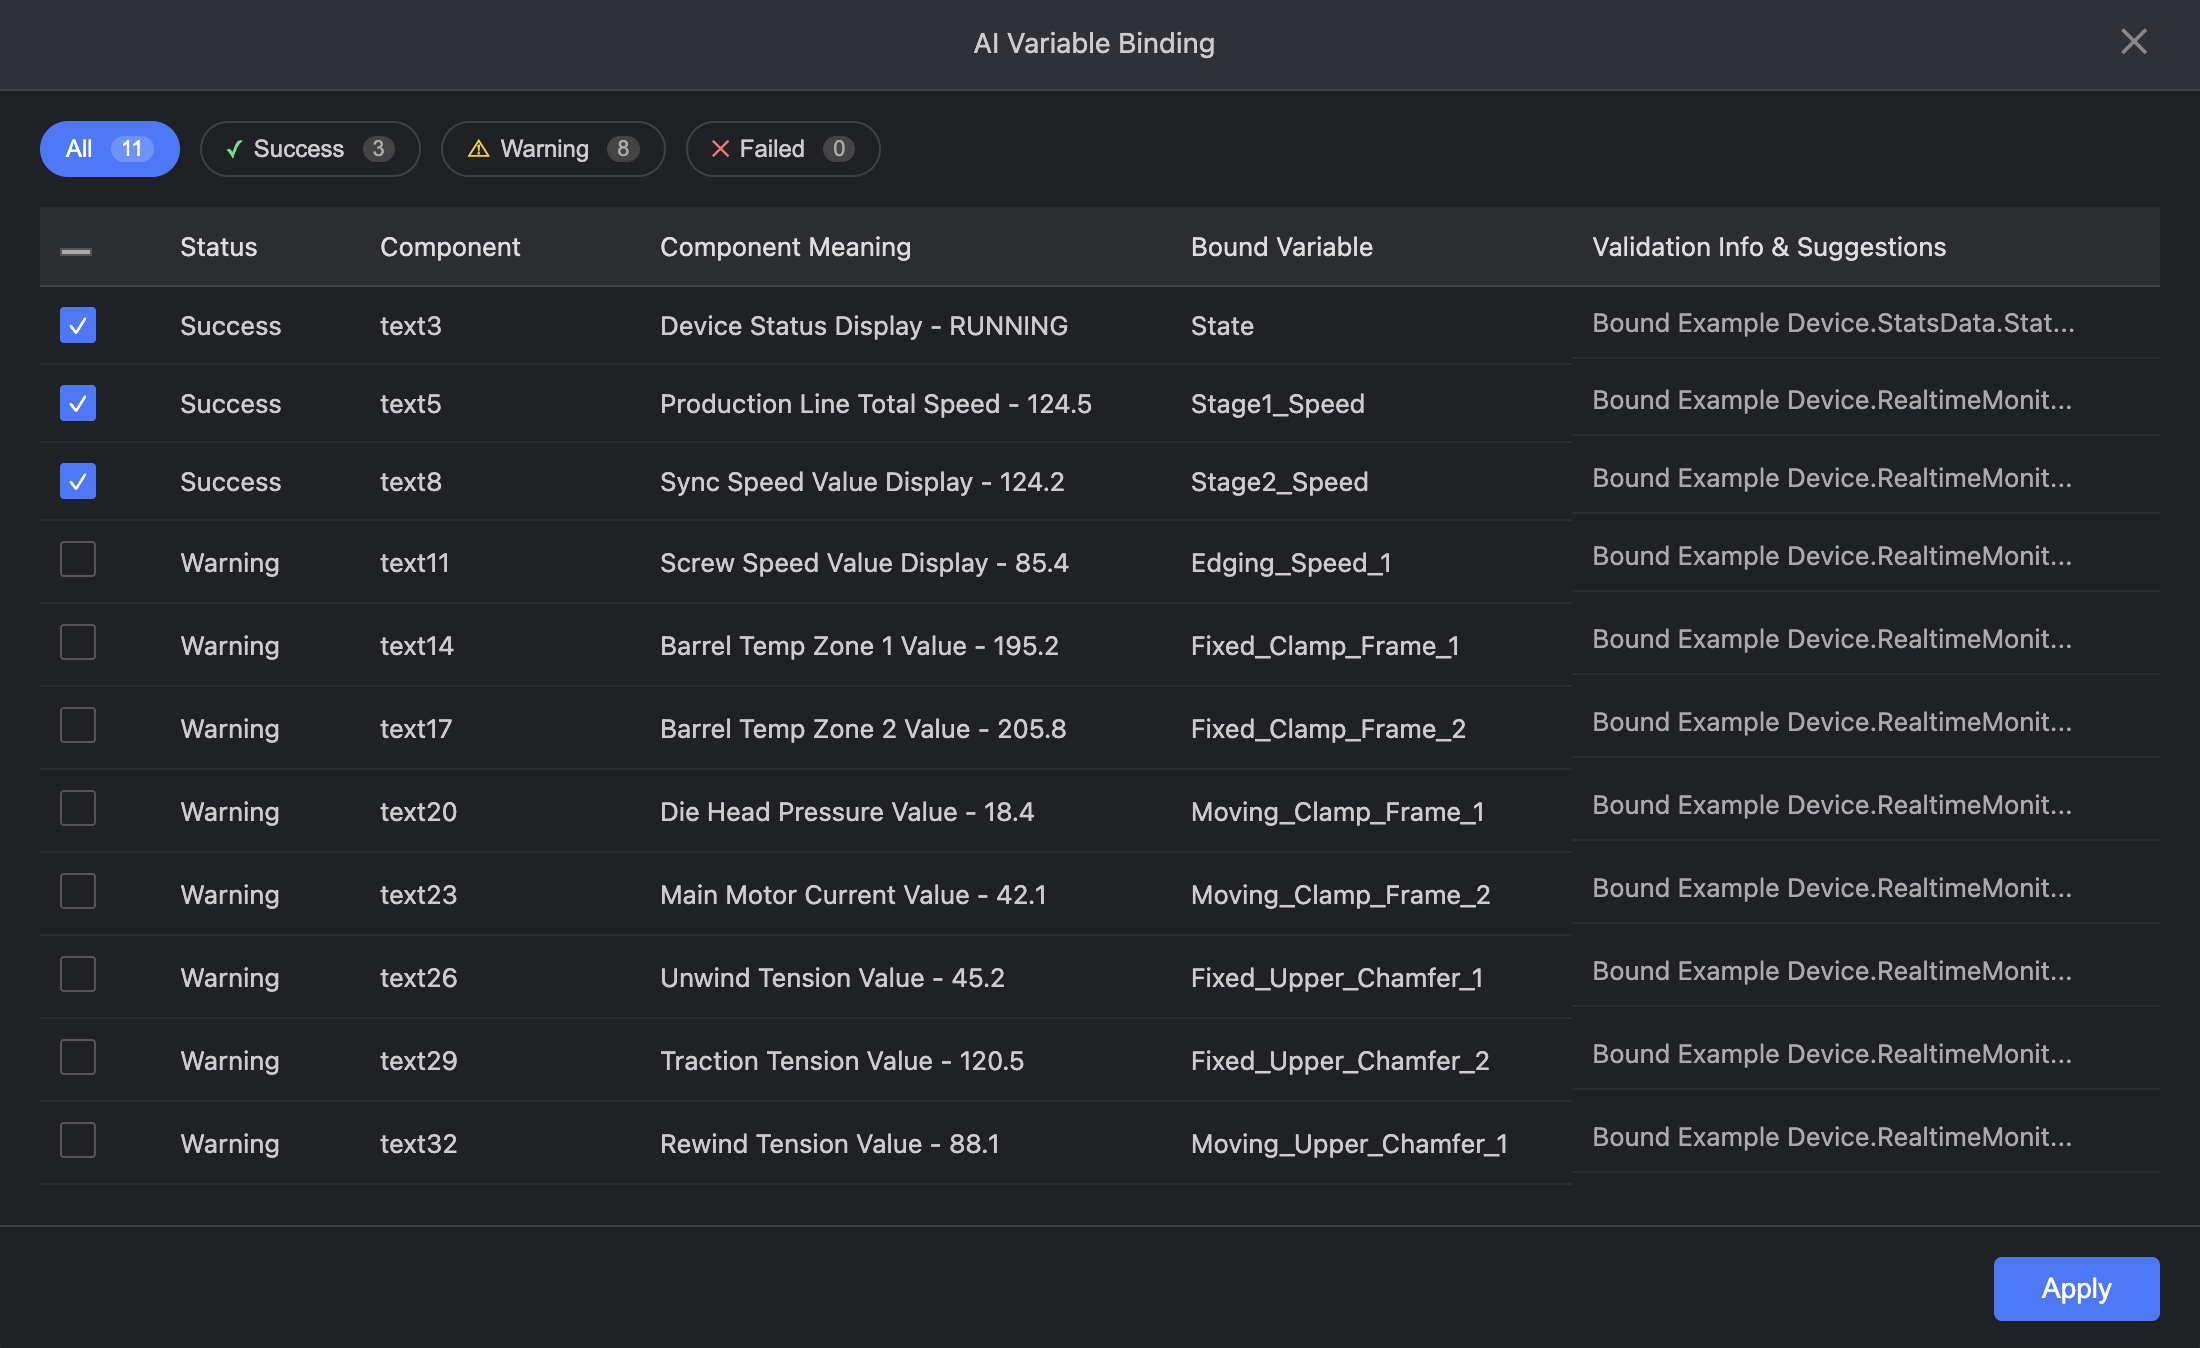2200x1348 pixels.
Task: Select 'Rewind Tension Value - 88.1' cell
Action: (830, 1144)
